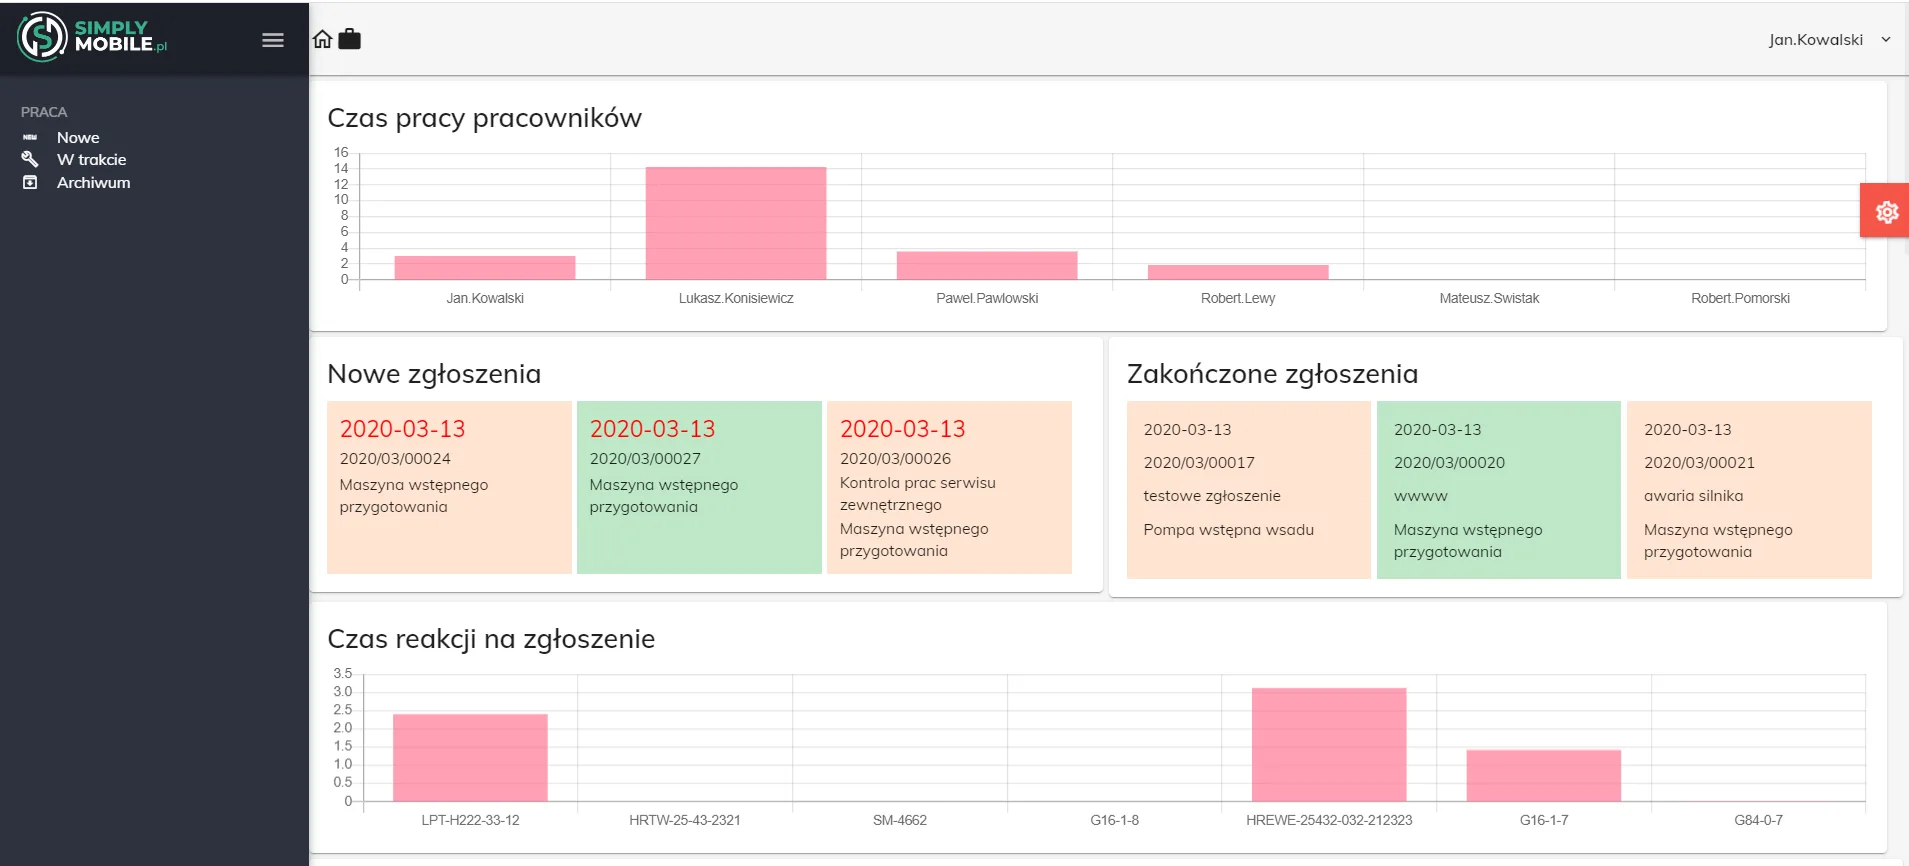
Task: Click the Czas reakcji na zgłoszenie heading
Action: (x=491, y=639)
